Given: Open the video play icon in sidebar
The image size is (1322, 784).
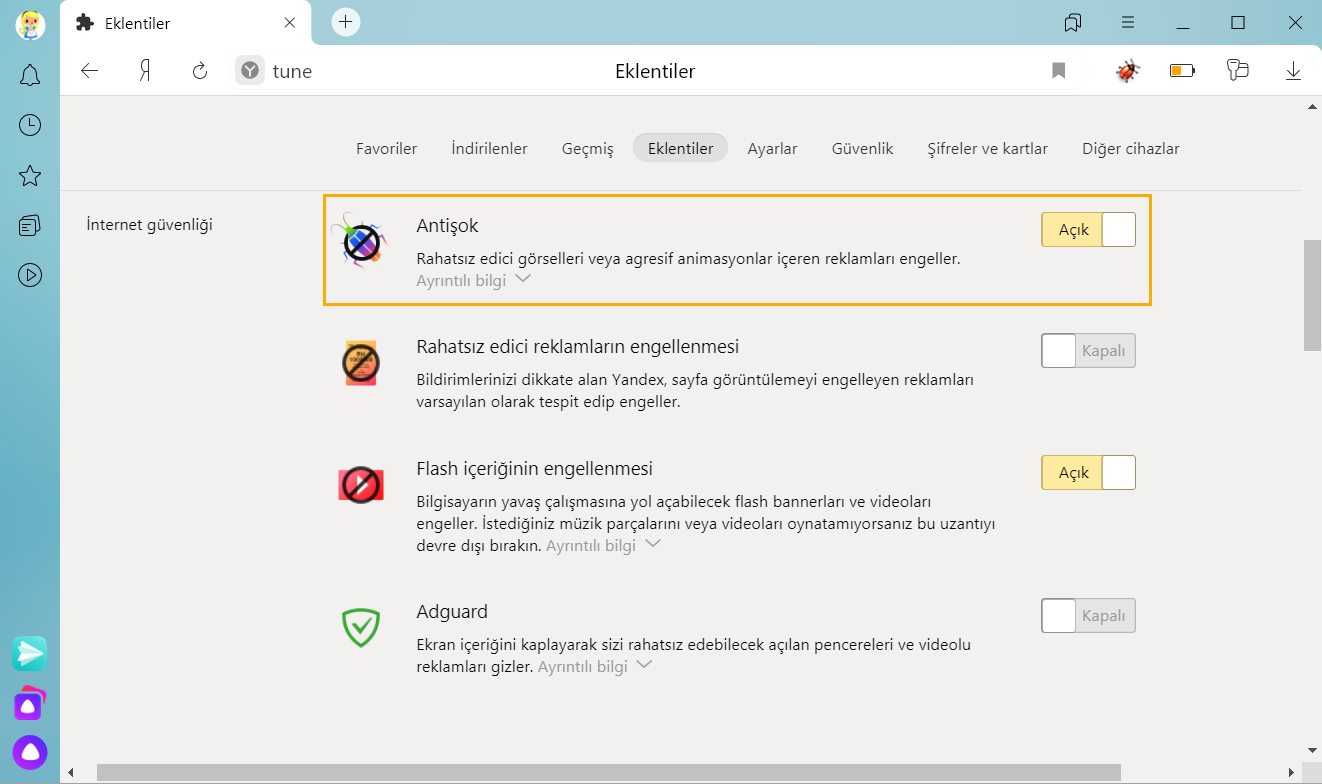Looking at the screenshot, I should coord(30,274).
